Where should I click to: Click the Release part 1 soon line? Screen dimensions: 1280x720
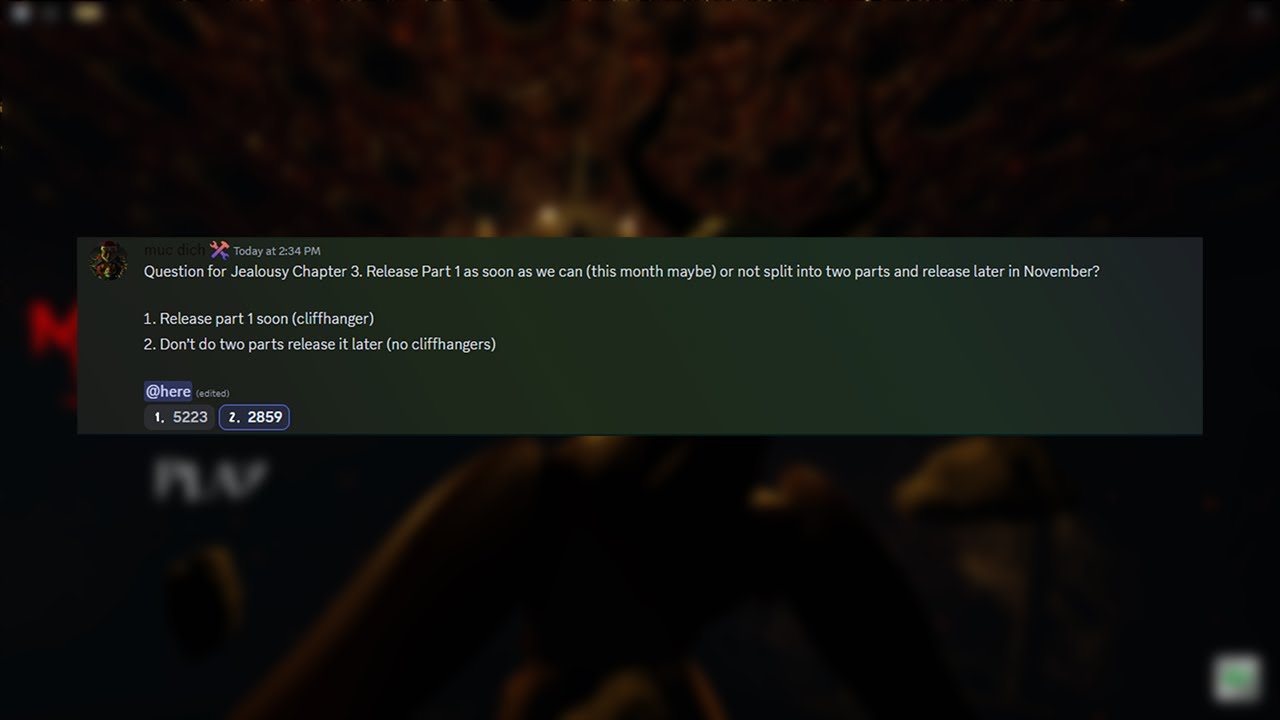click(259, 318)
